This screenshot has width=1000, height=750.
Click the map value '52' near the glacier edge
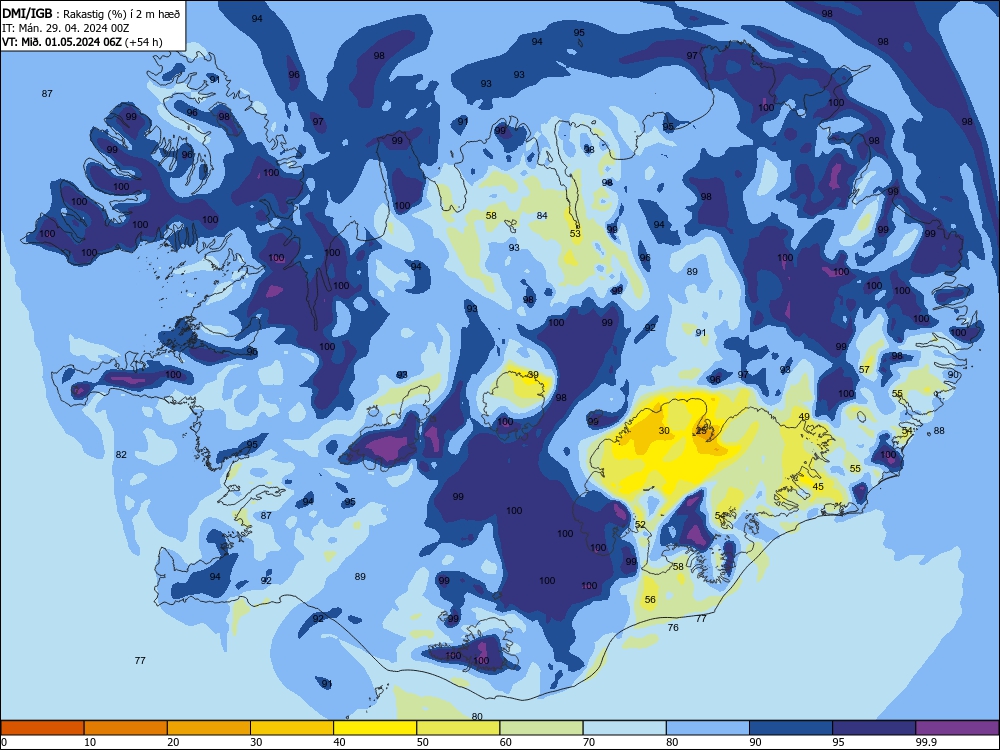tap(640, 525)
